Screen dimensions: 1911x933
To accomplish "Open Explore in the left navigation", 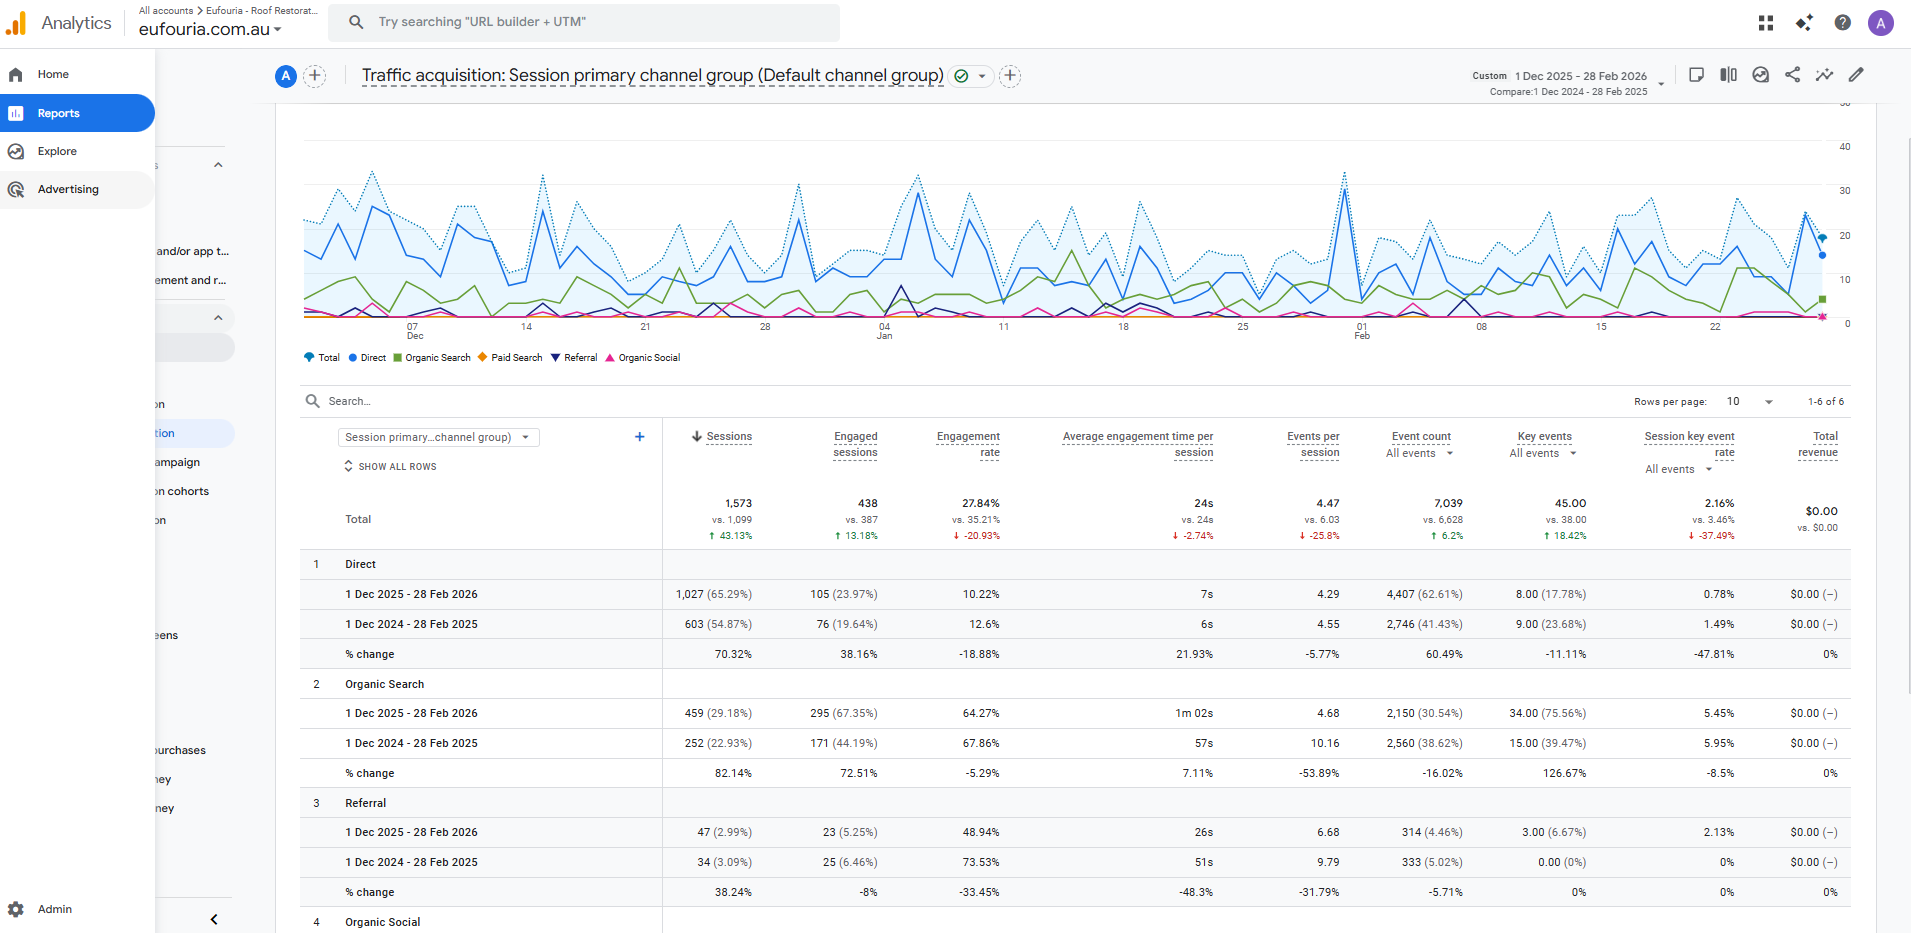I will tap(77, 151).
